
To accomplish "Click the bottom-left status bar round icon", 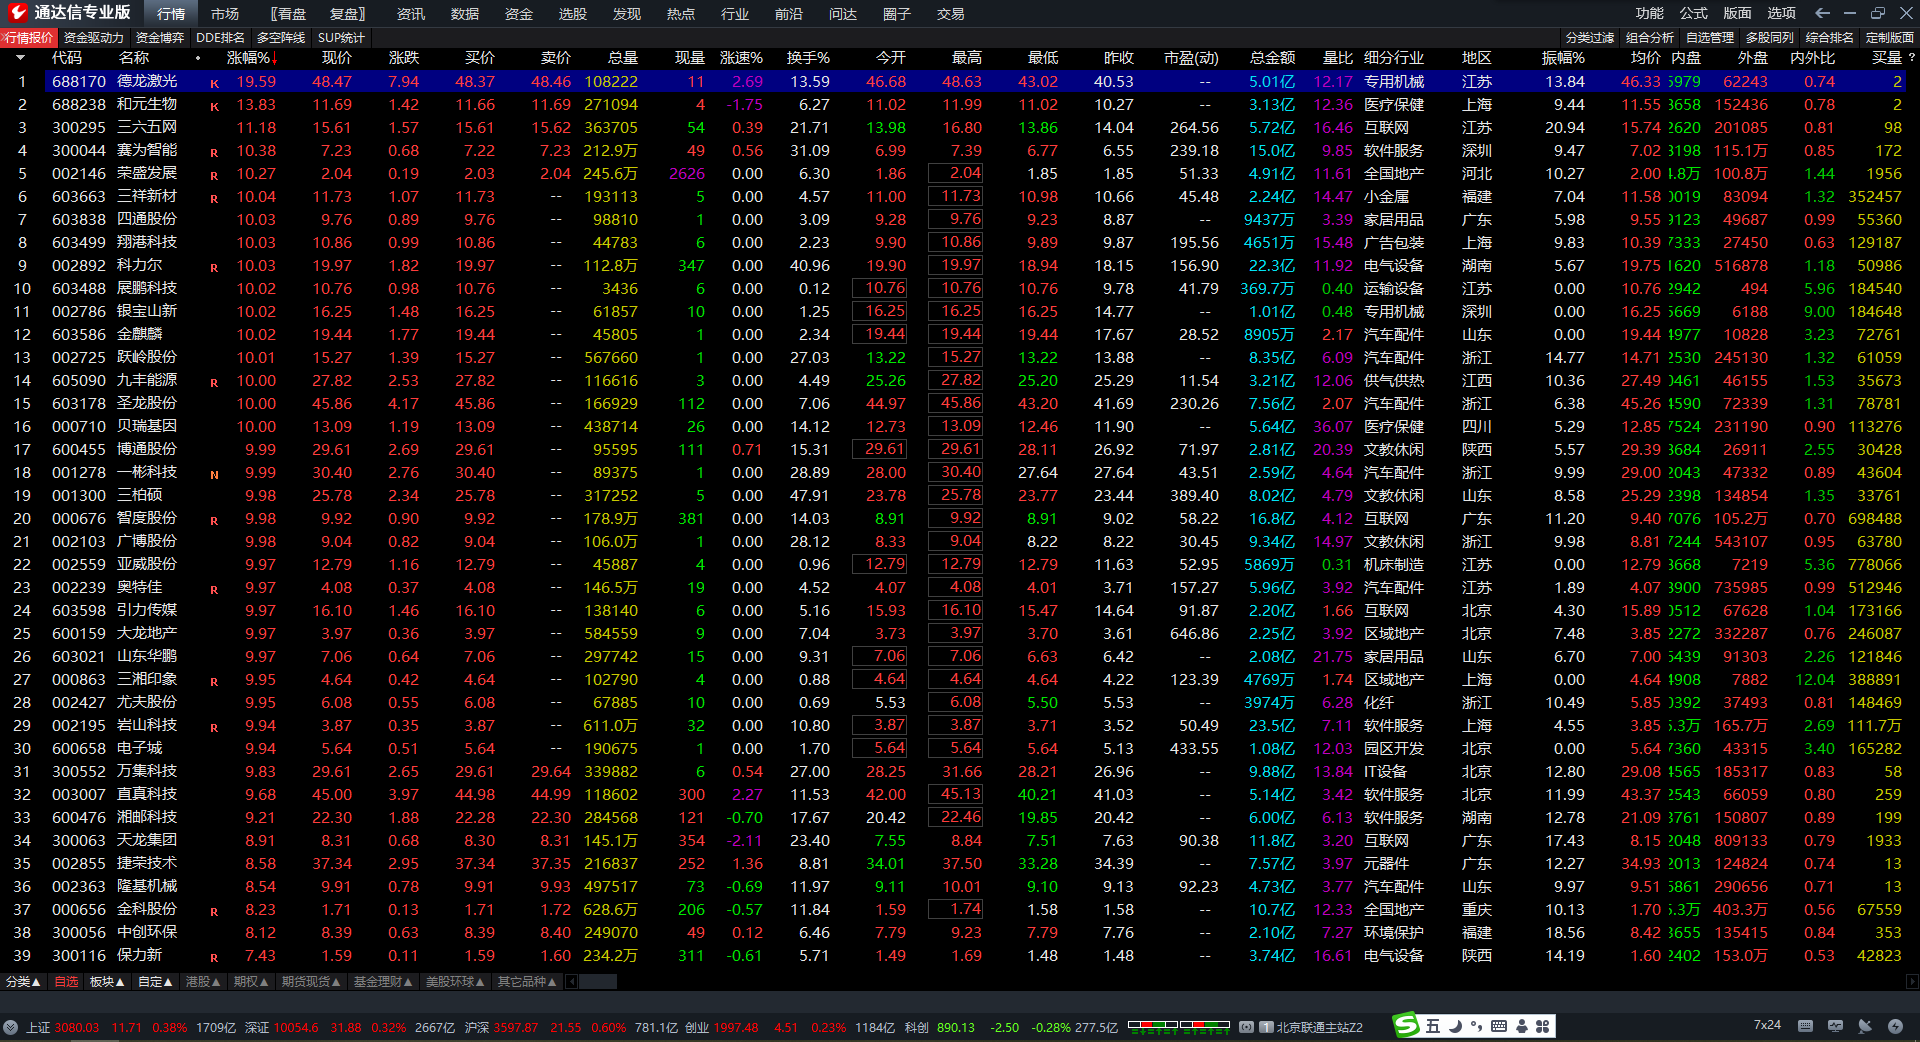I will (11, 1027).
